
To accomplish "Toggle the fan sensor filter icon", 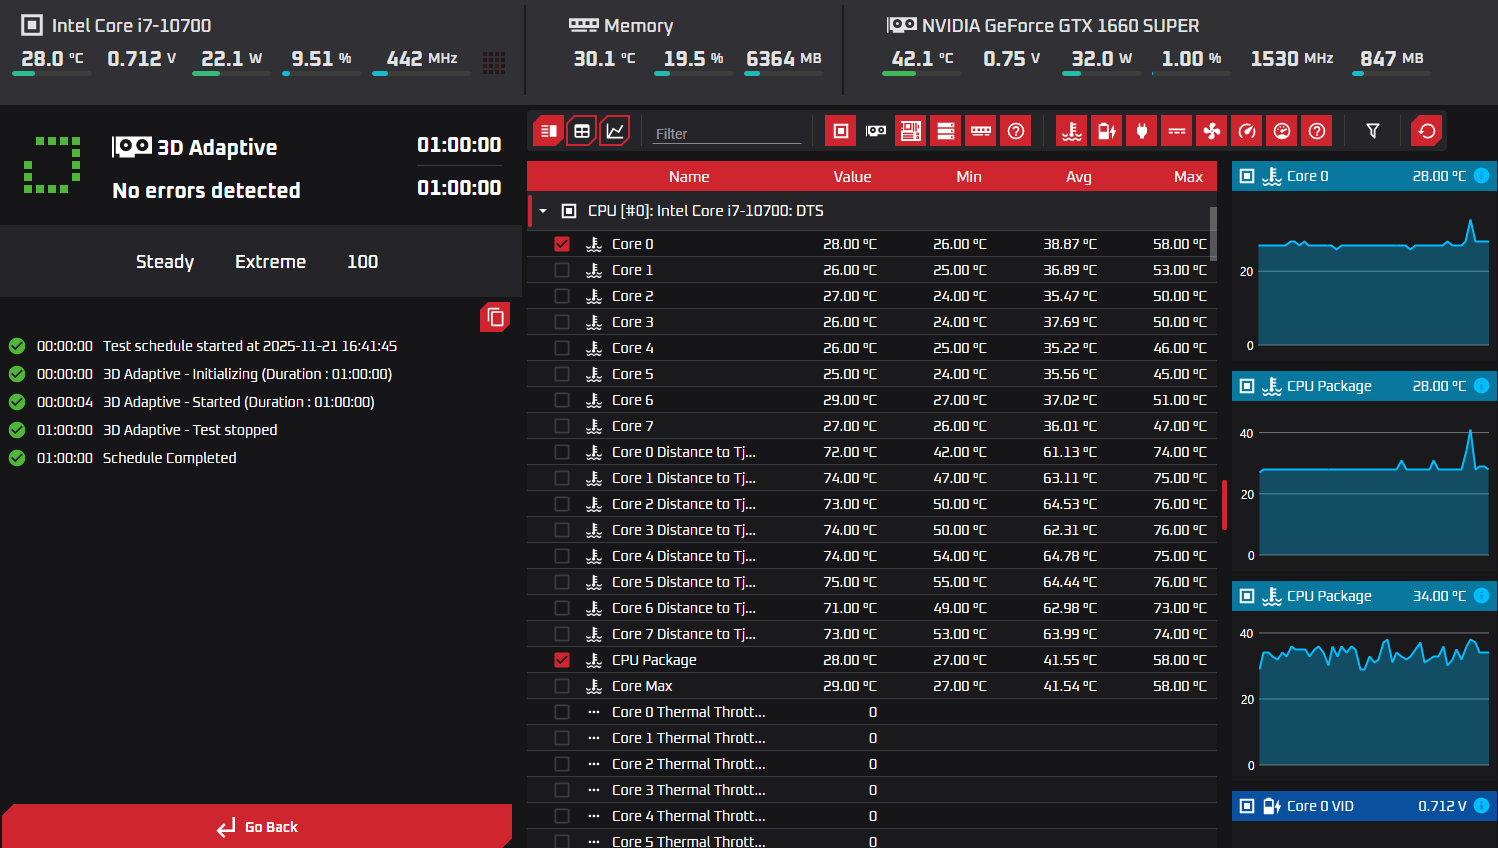I will coord(1212,131).
